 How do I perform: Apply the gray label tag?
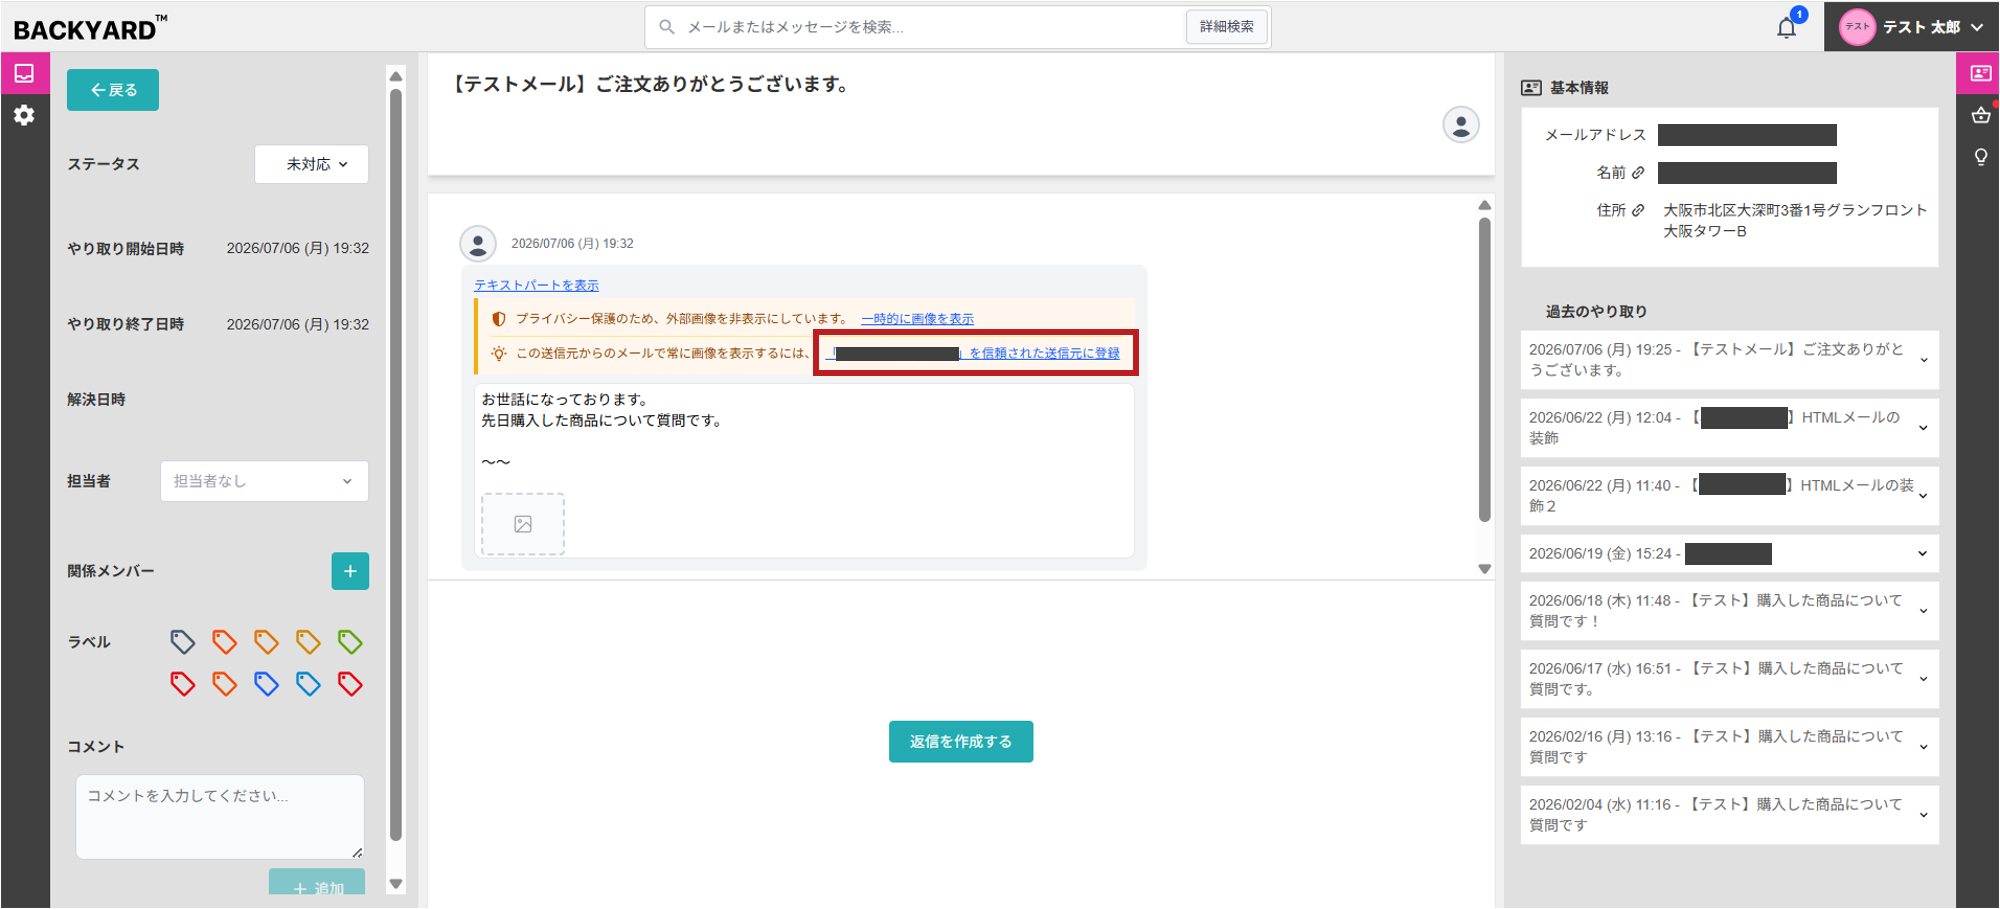182,642
